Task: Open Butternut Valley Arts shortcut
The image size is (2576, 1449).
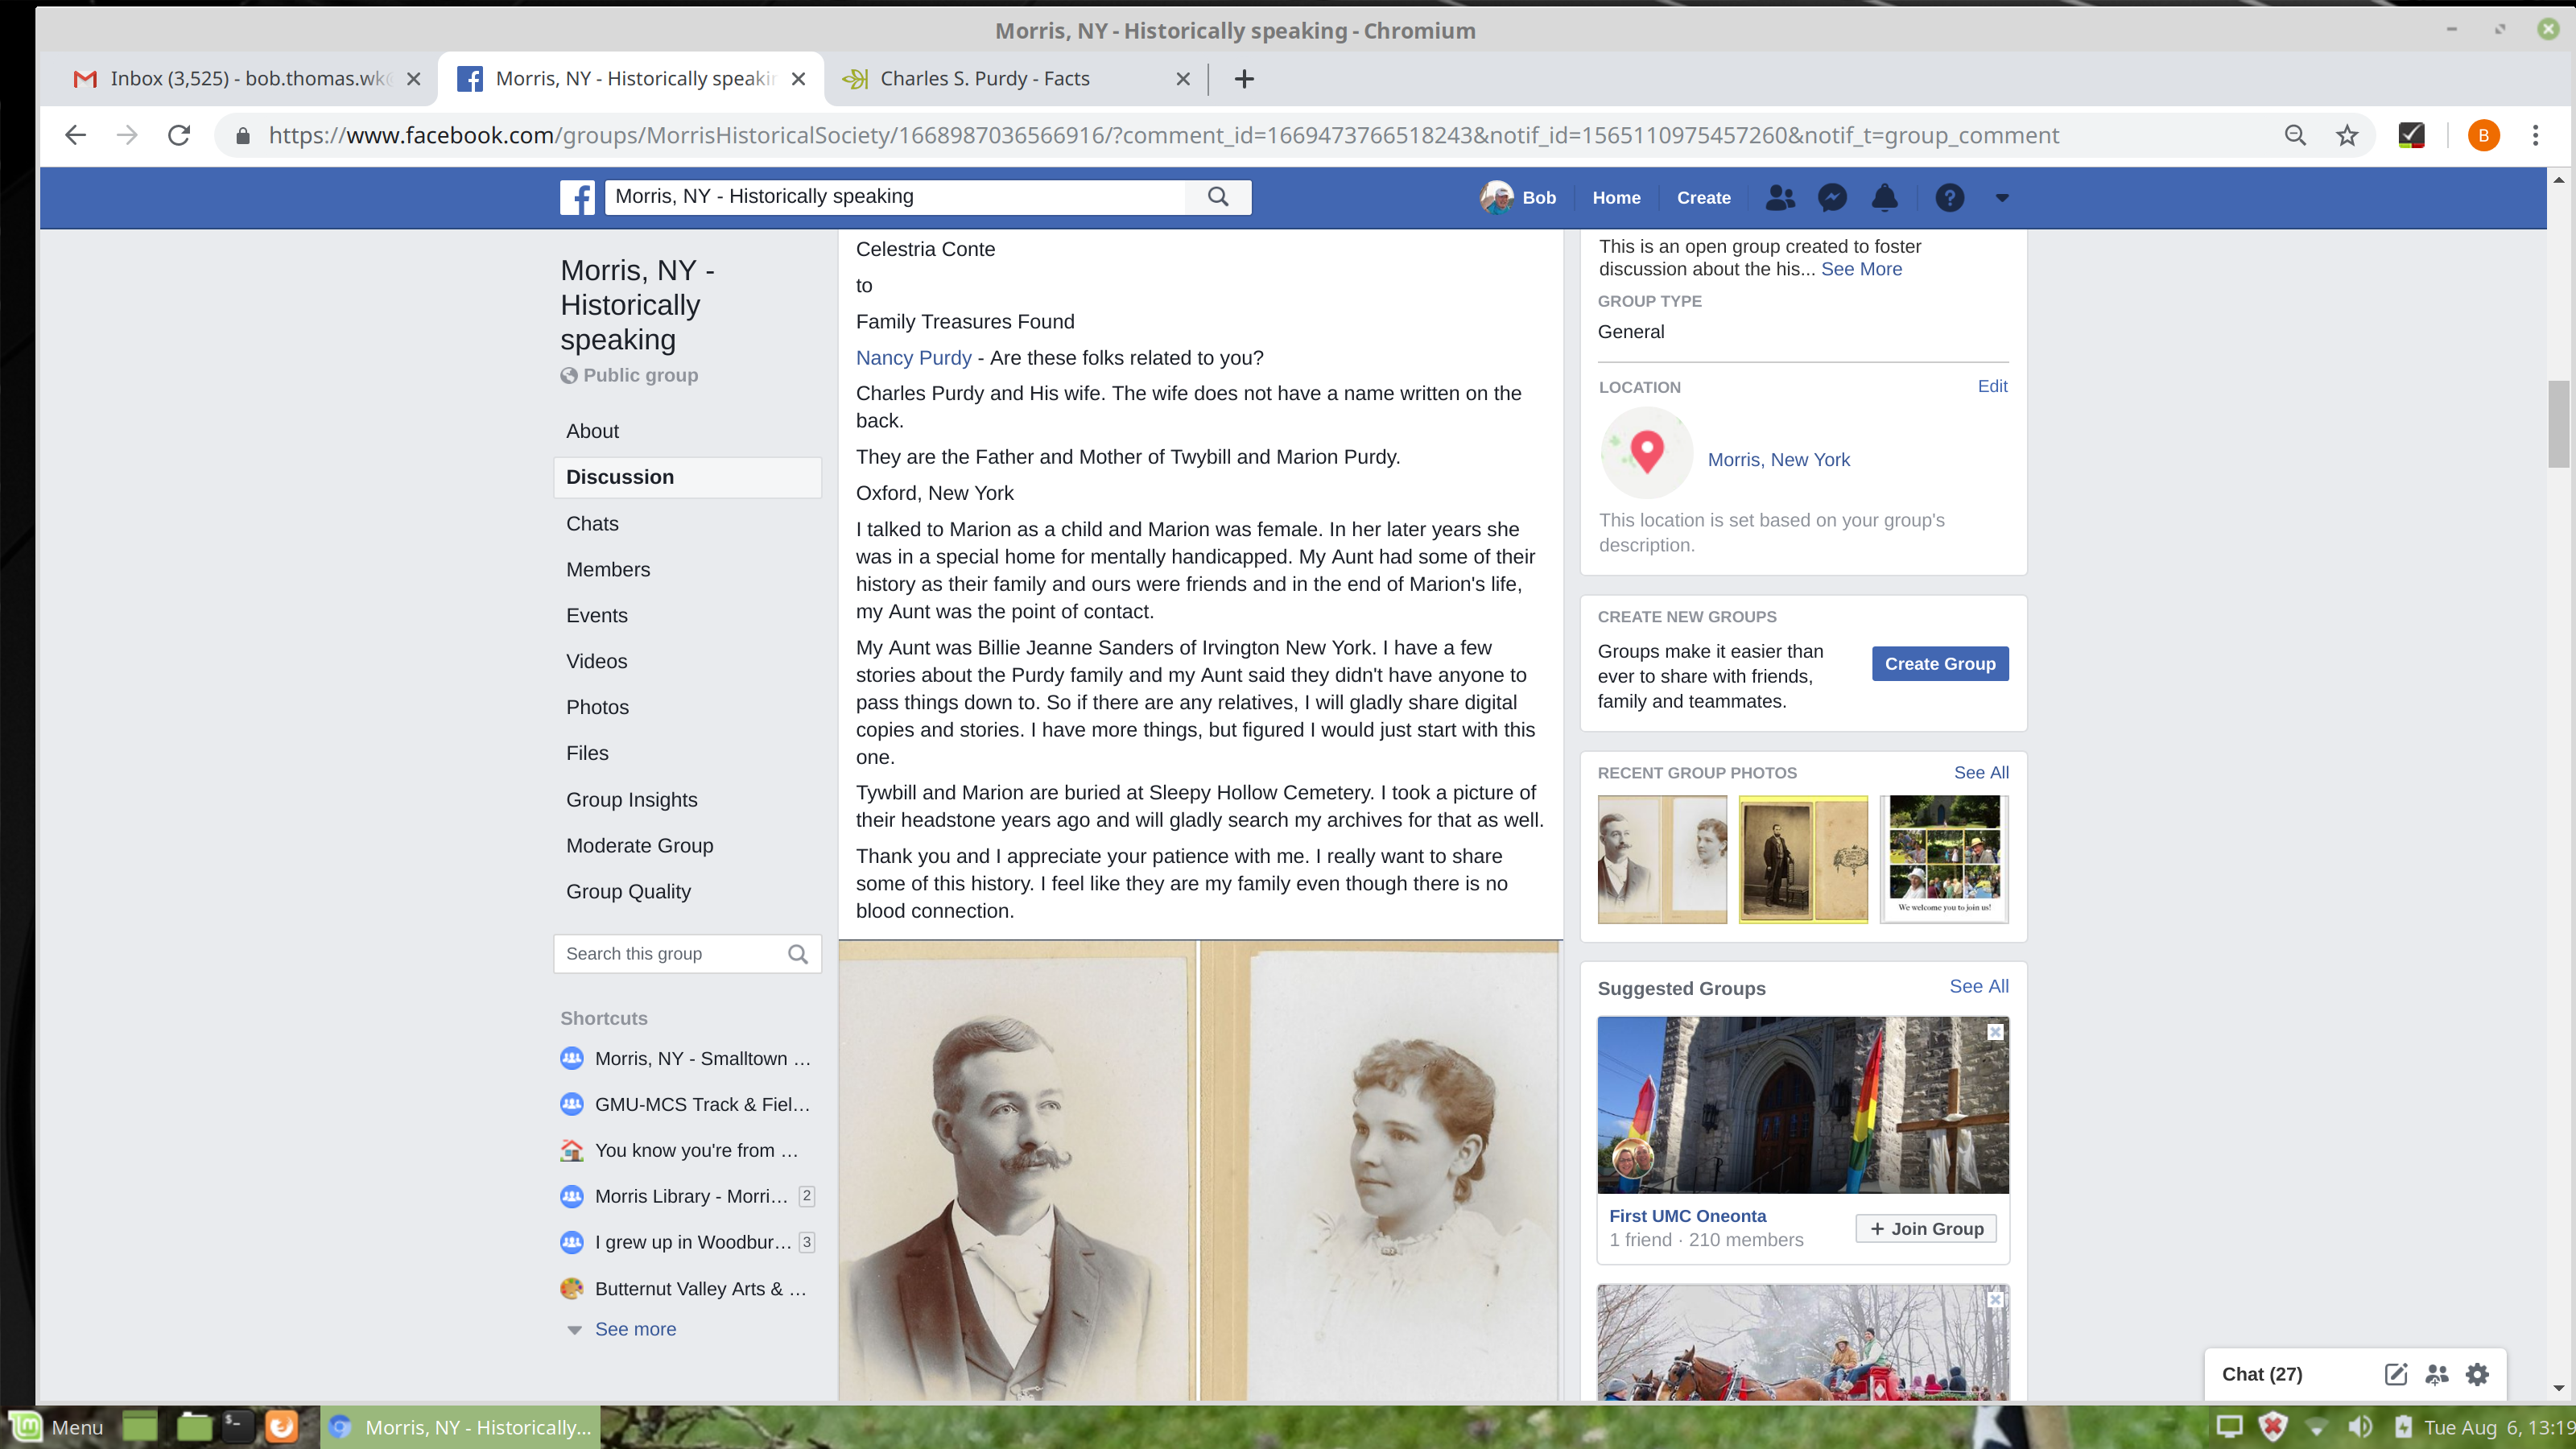Action: click(x=699, y=1289)
